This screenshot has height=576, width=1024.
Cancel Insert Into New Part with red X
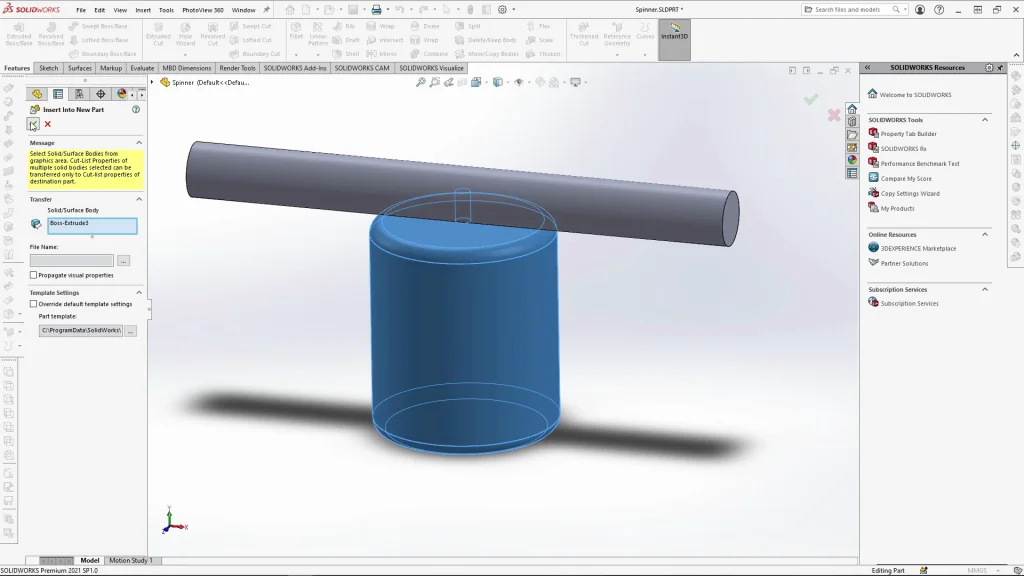47,124
